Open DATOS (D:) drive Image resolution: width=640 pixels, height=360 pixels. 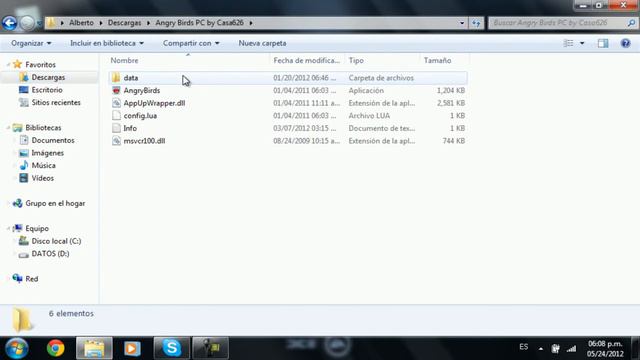pos(50,254)
